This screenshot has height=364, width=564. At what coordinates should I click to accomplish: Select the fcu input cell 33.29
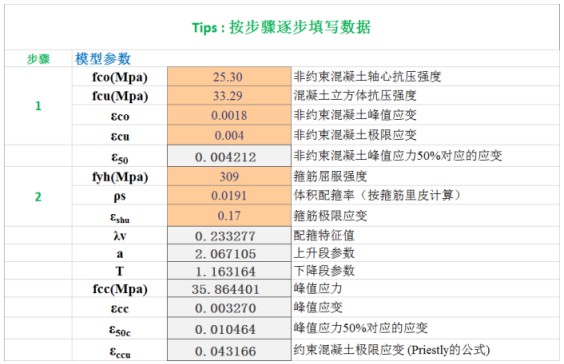click(x=229, y=95)
